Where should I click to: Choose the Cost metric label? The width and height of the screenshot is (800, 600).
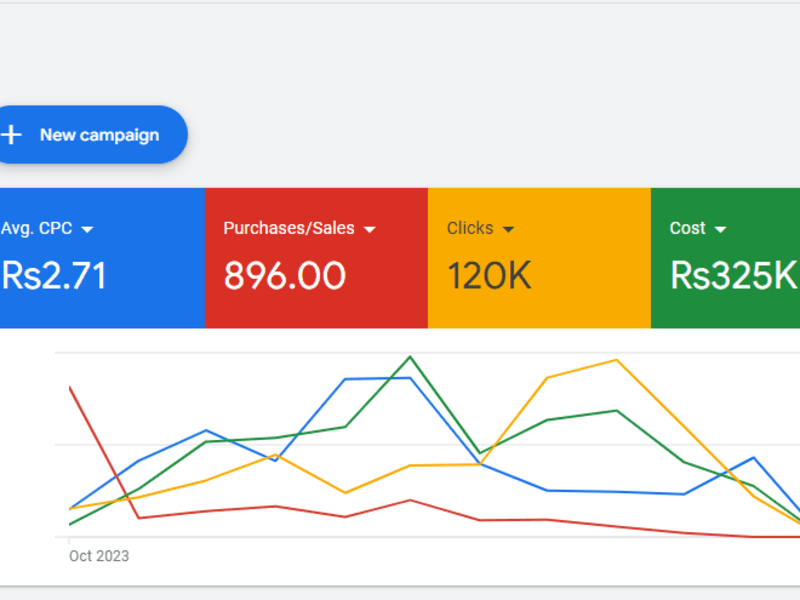[x=687, y=228]
